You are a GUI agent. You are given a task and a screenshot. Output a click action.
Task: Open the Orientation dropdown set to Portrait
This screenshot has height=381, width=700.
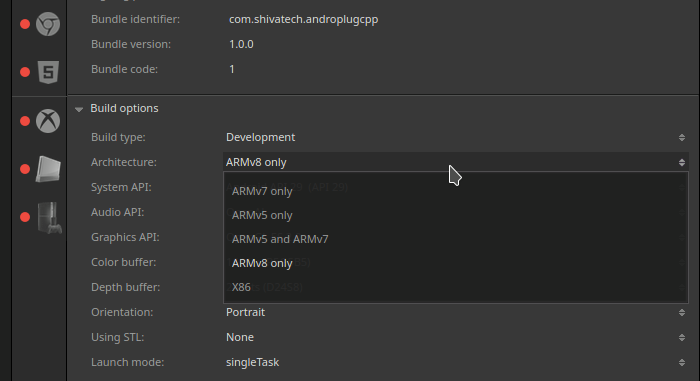pos(455,312)
